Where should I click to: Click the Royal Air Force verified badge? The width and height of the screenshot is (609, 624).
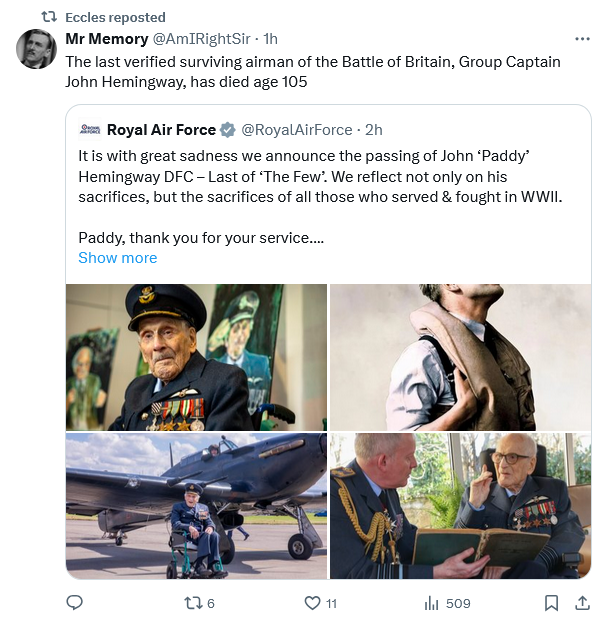click(228, 130)
